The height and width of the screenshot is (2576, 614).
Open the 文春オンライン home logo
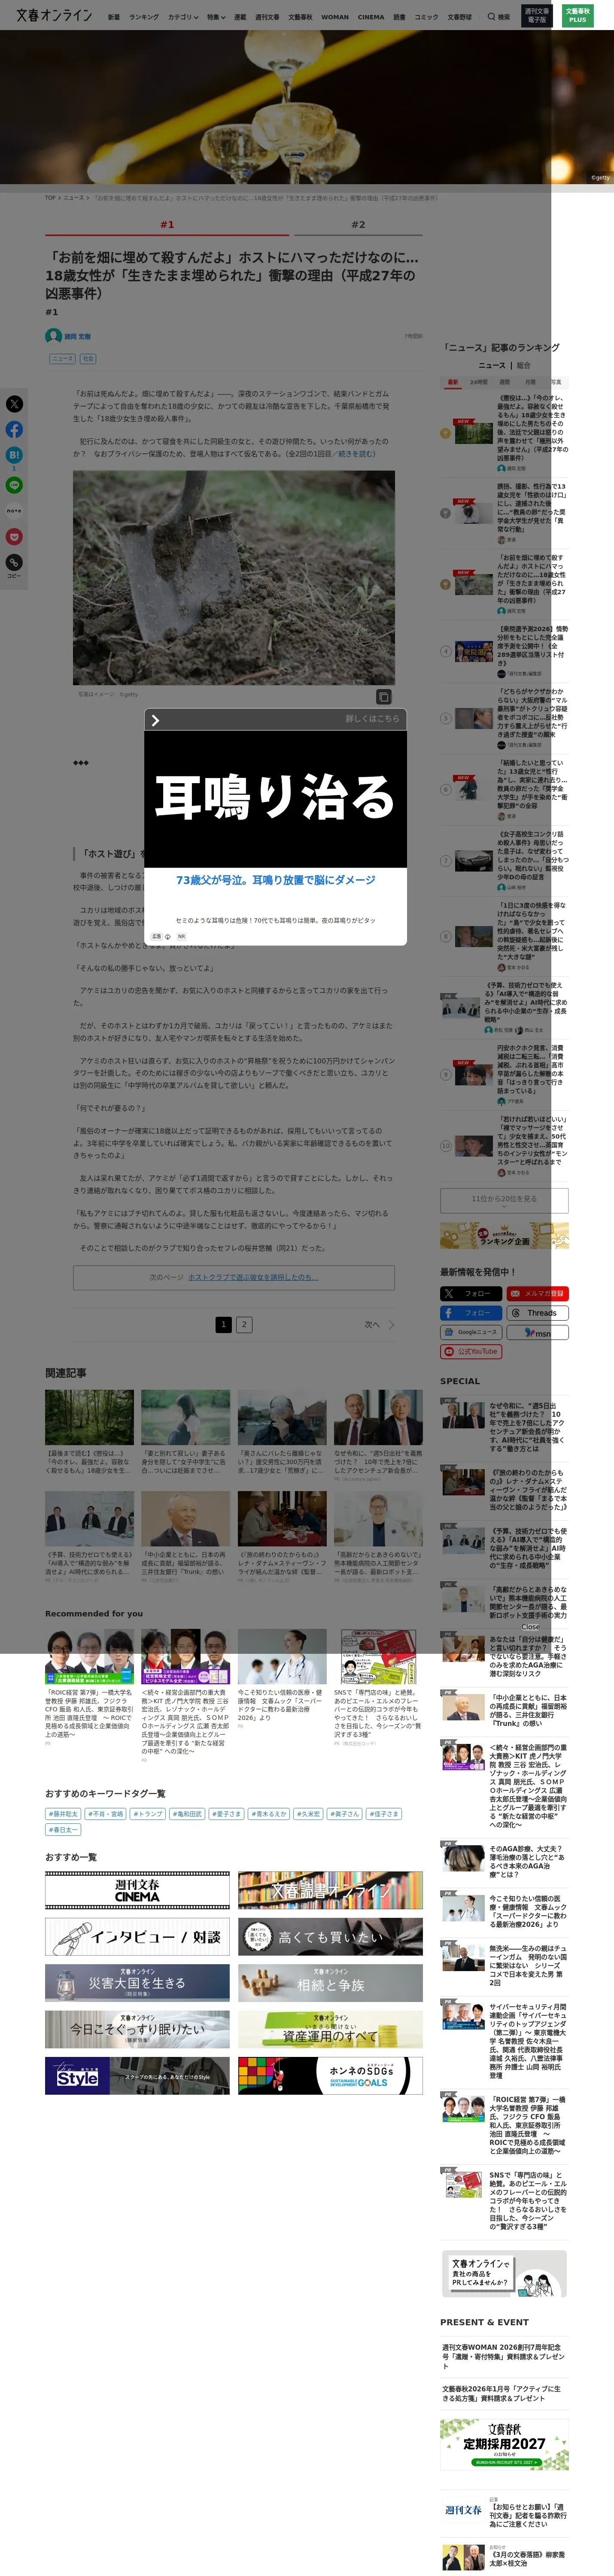[x=54, y=15]
